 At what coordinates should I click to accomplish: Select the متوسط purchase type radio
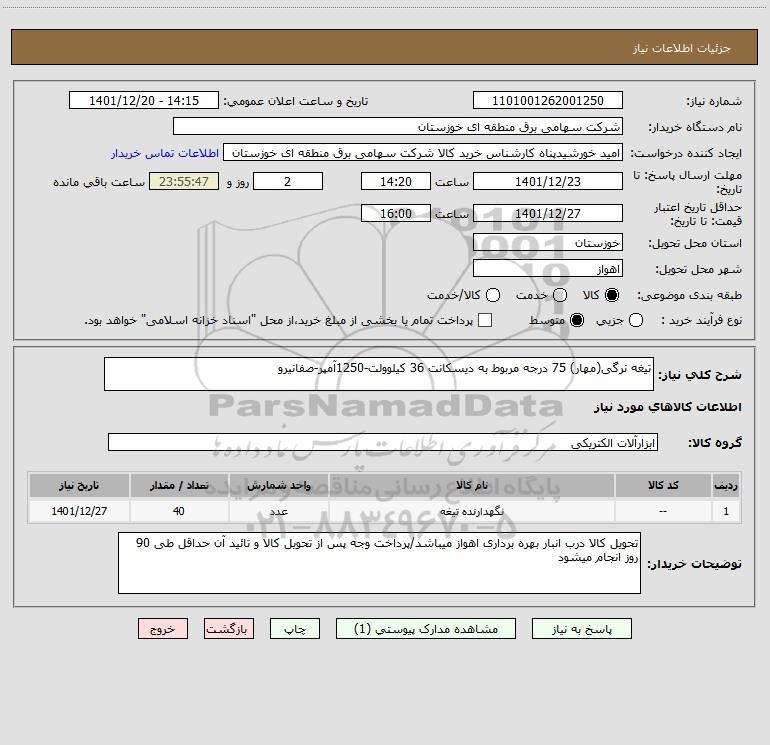[x=577, y=320]
